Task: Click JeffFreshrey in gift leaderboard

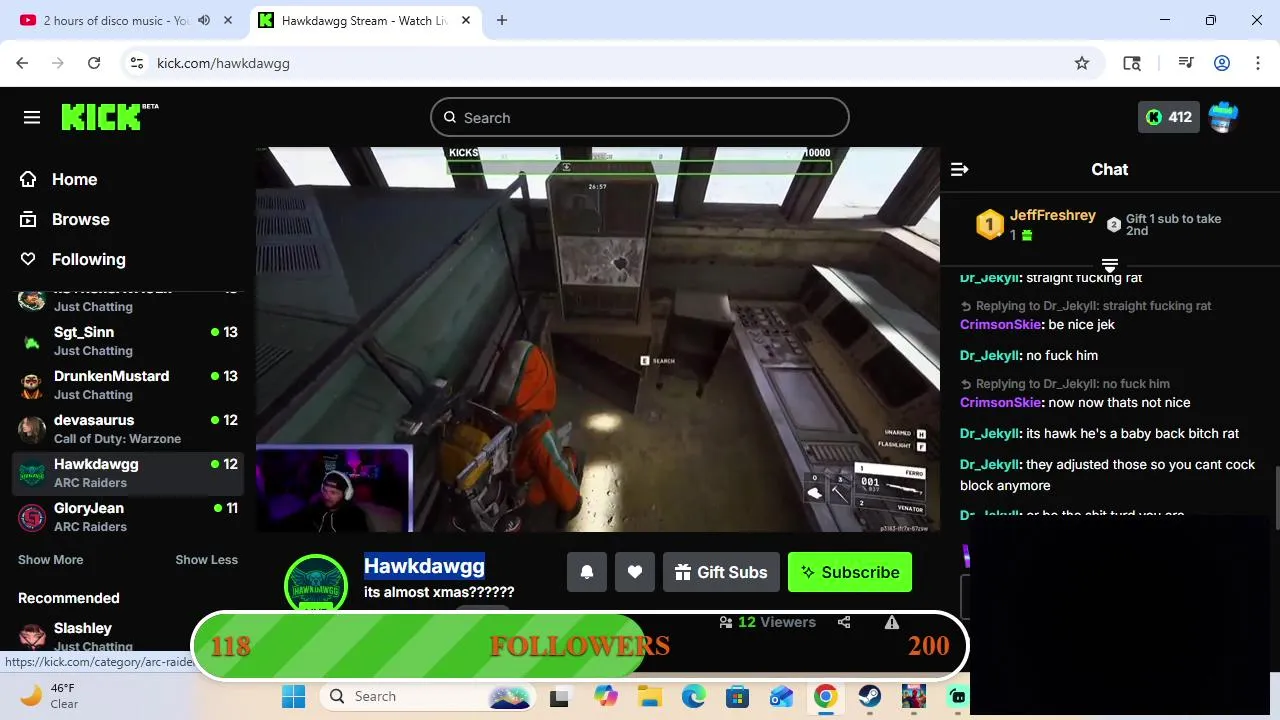Action: point(1052,216)
